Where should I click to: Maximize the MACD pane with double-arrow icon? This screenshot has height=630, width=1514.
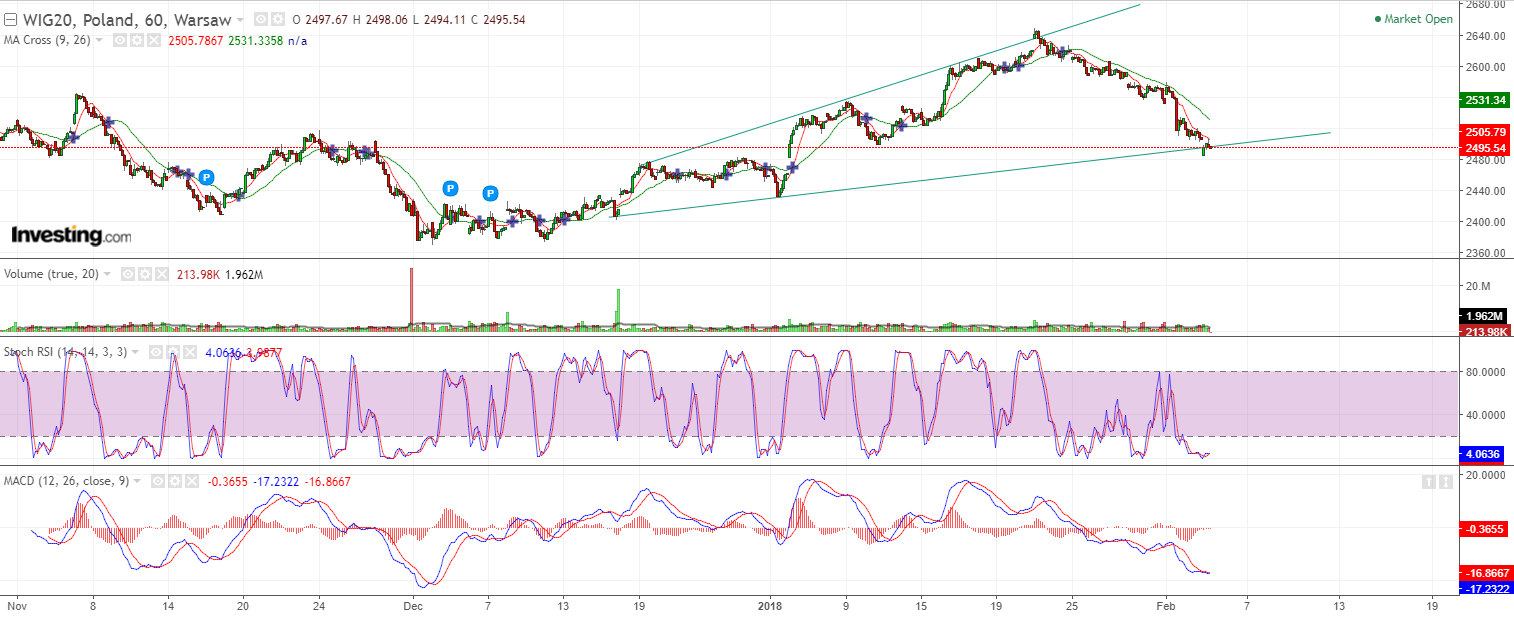[1446, 482]
